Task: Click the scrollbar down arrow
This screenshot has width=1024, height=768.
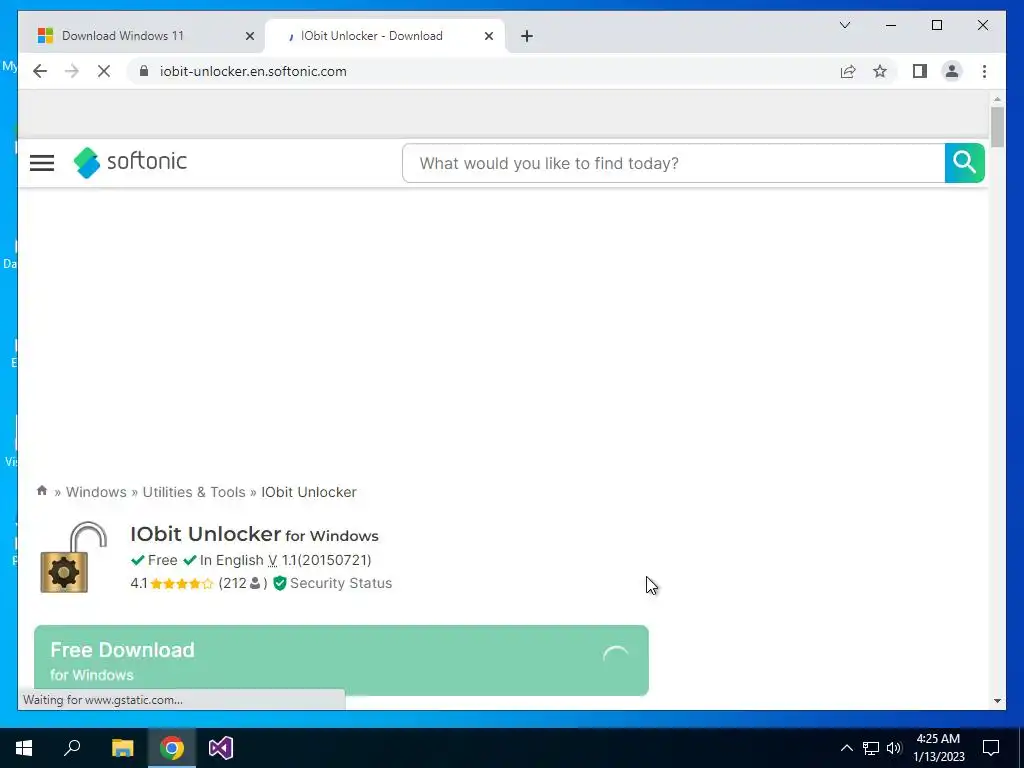Action: (997, 701)
